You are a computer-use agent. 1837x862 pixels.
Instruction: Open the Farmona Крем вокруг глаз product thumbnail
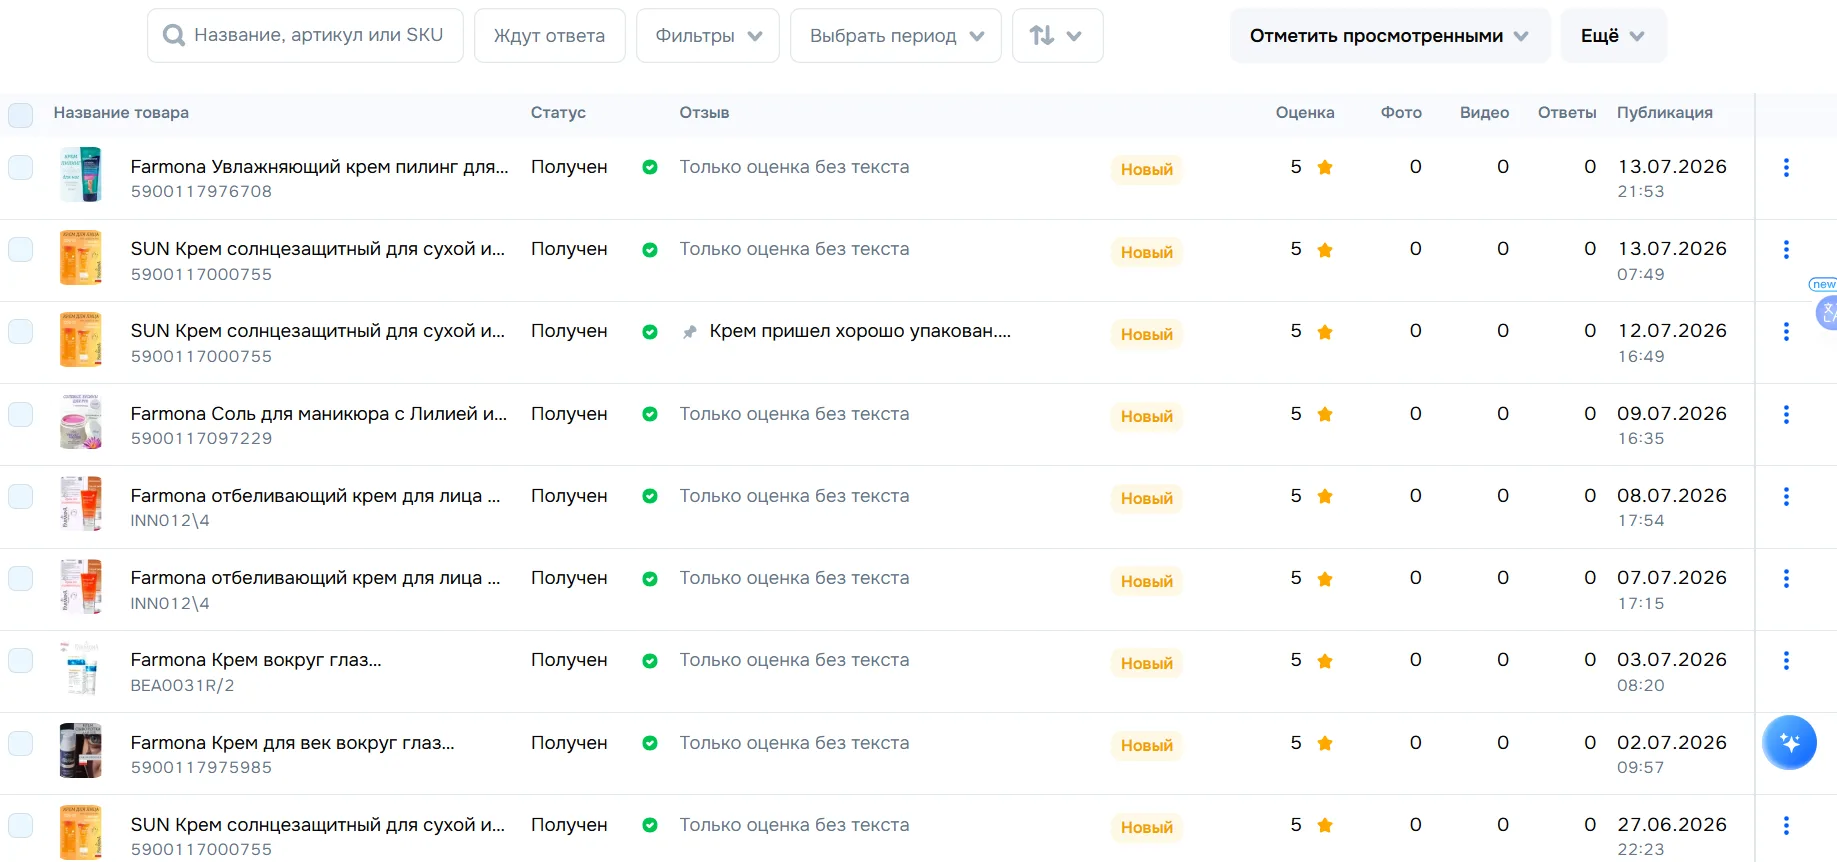pyautogui.click(x=81, y=668)
